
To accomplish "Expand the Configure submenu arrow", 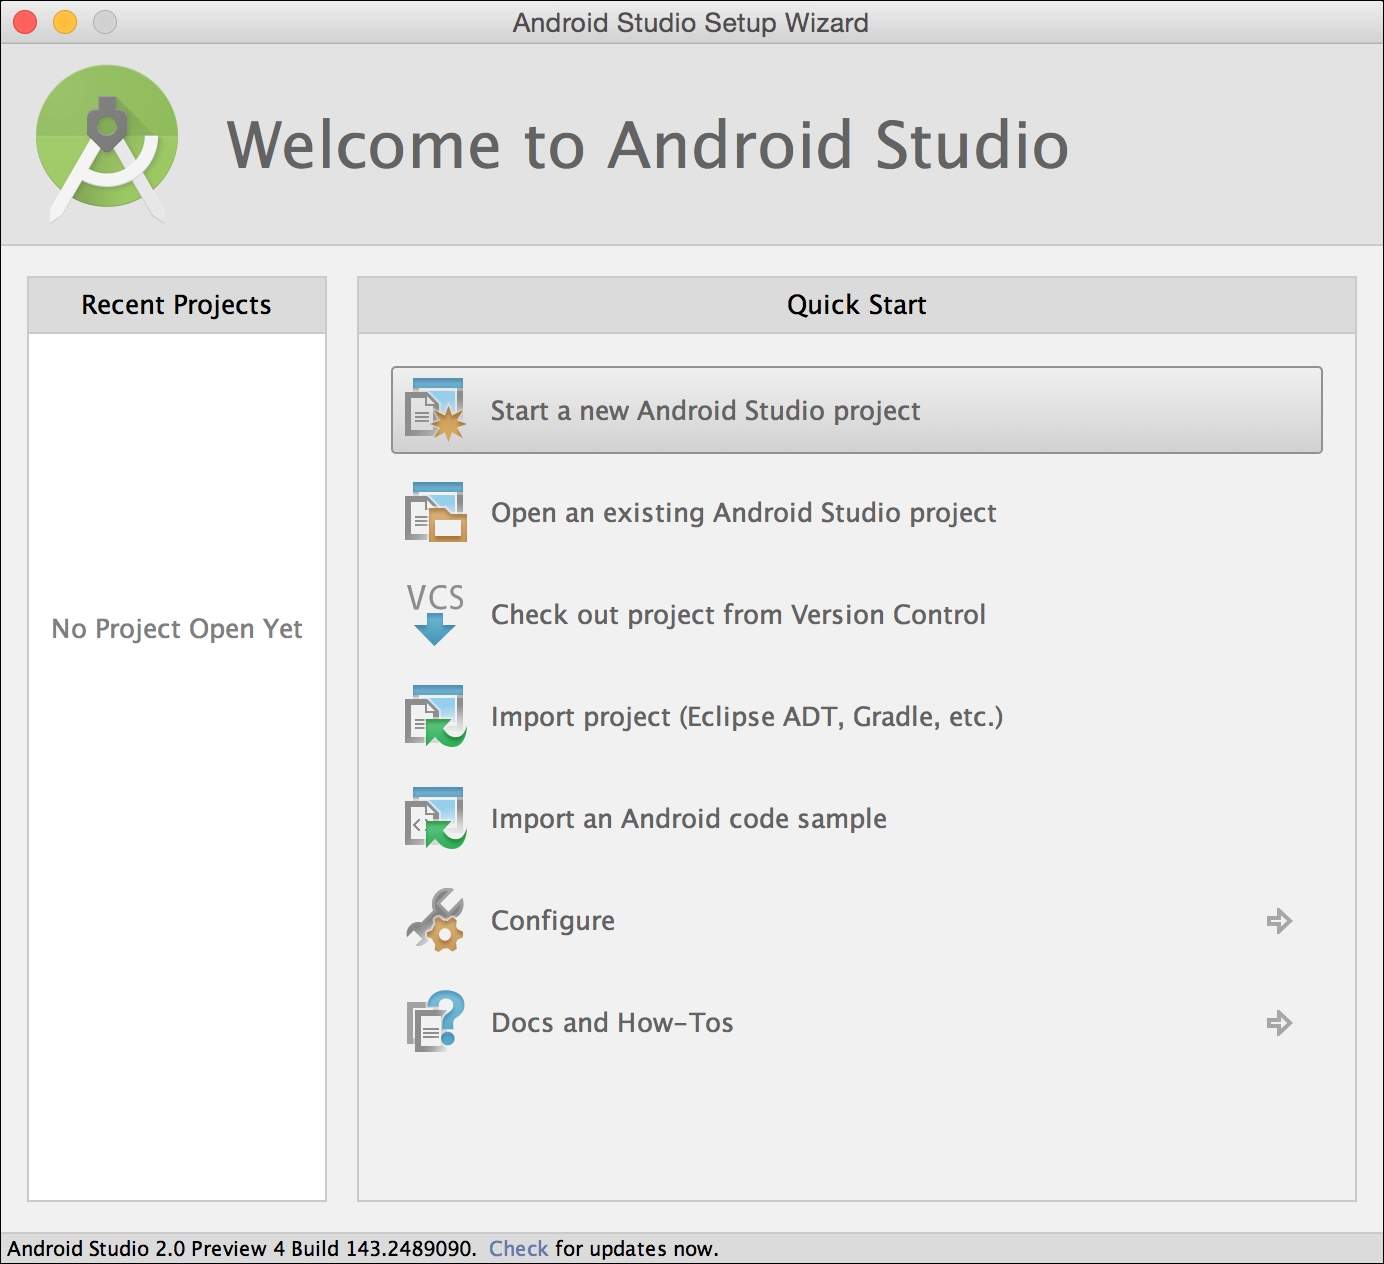I will [x=1279, y=921].
